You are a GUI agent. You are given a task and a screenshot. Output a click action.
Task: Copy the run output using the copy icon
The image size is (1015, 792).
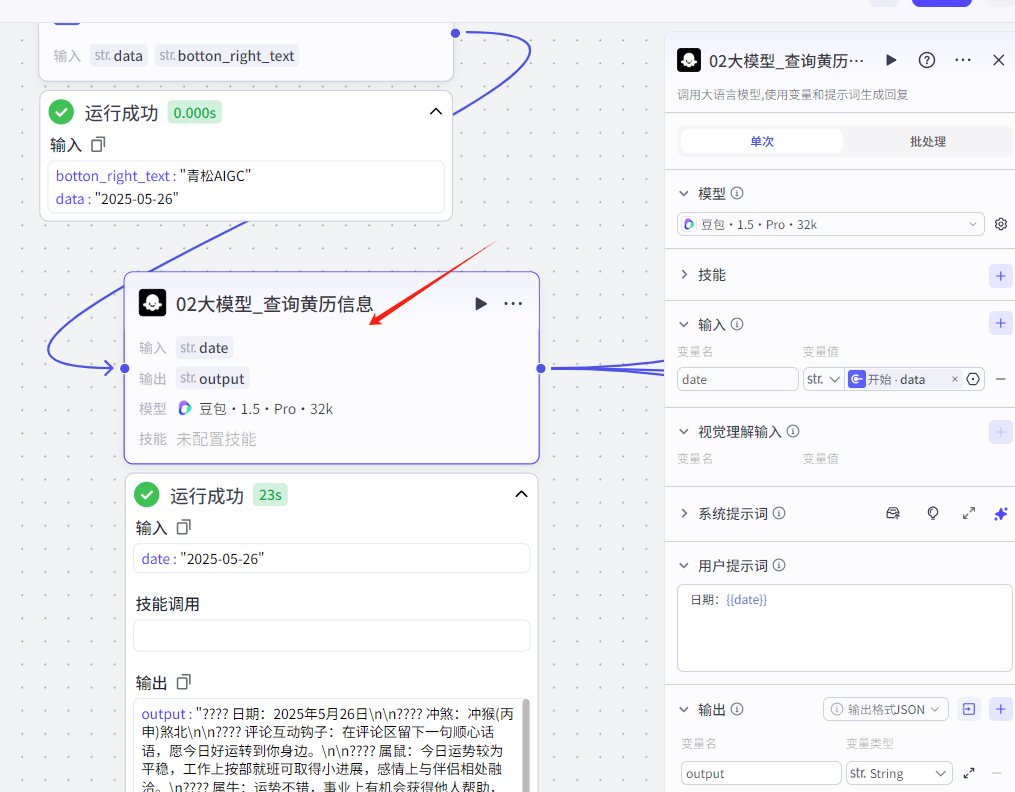[x=186, y=682]
